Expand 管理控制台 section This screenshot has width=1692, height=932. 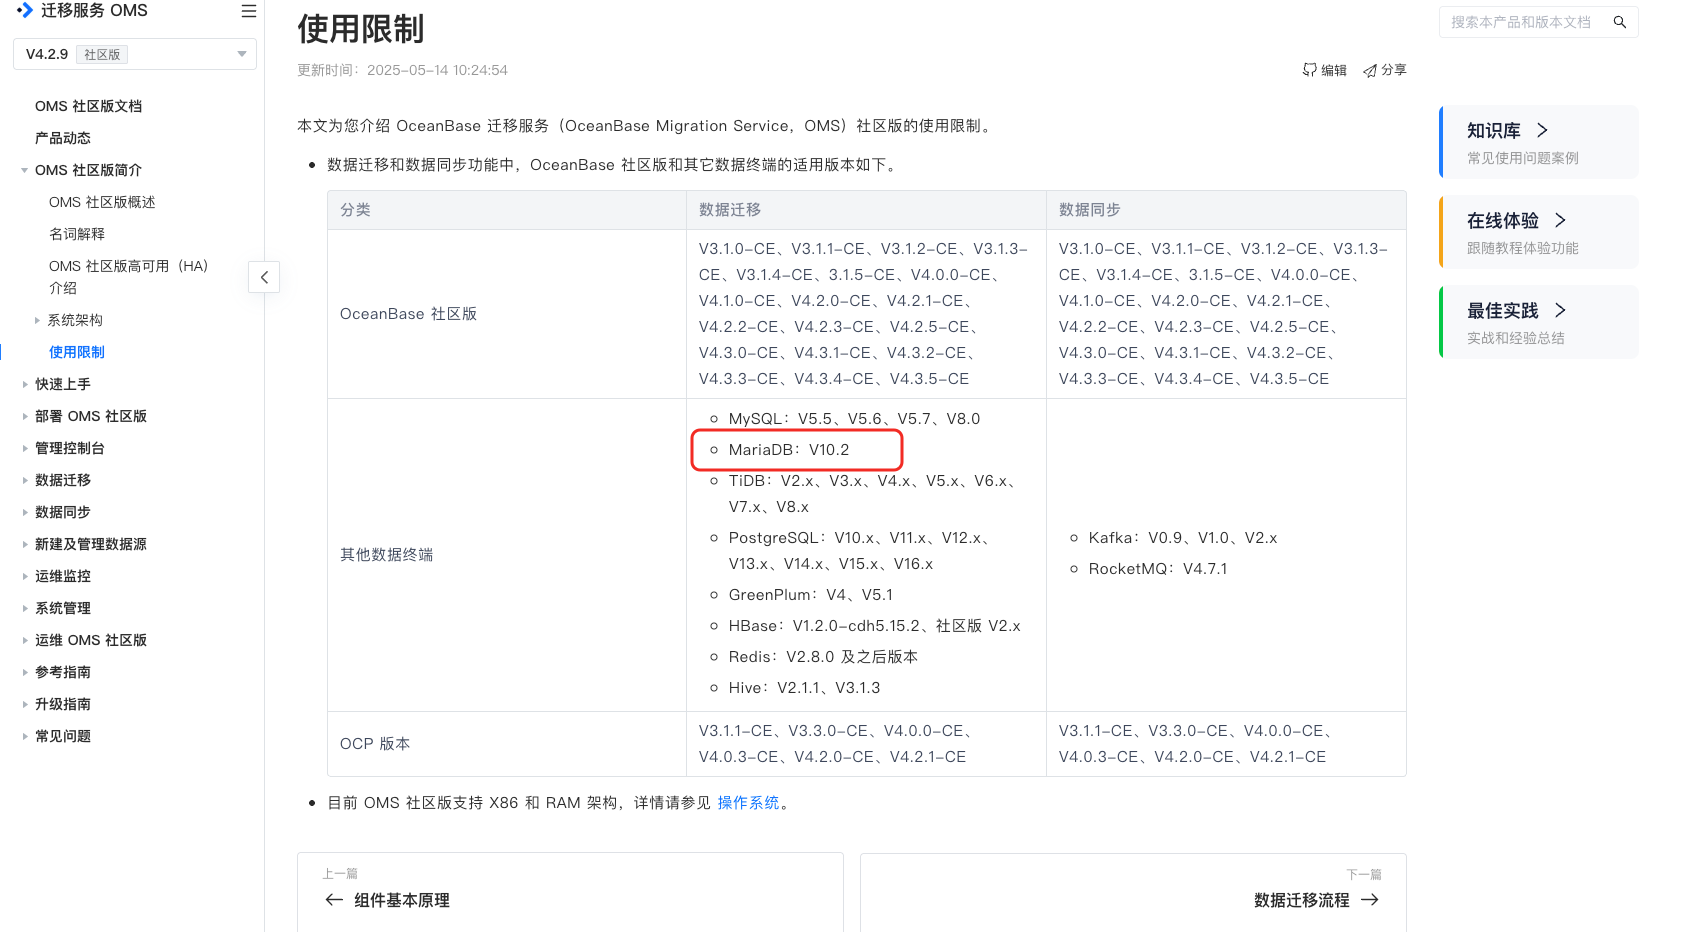pos(24,448)
